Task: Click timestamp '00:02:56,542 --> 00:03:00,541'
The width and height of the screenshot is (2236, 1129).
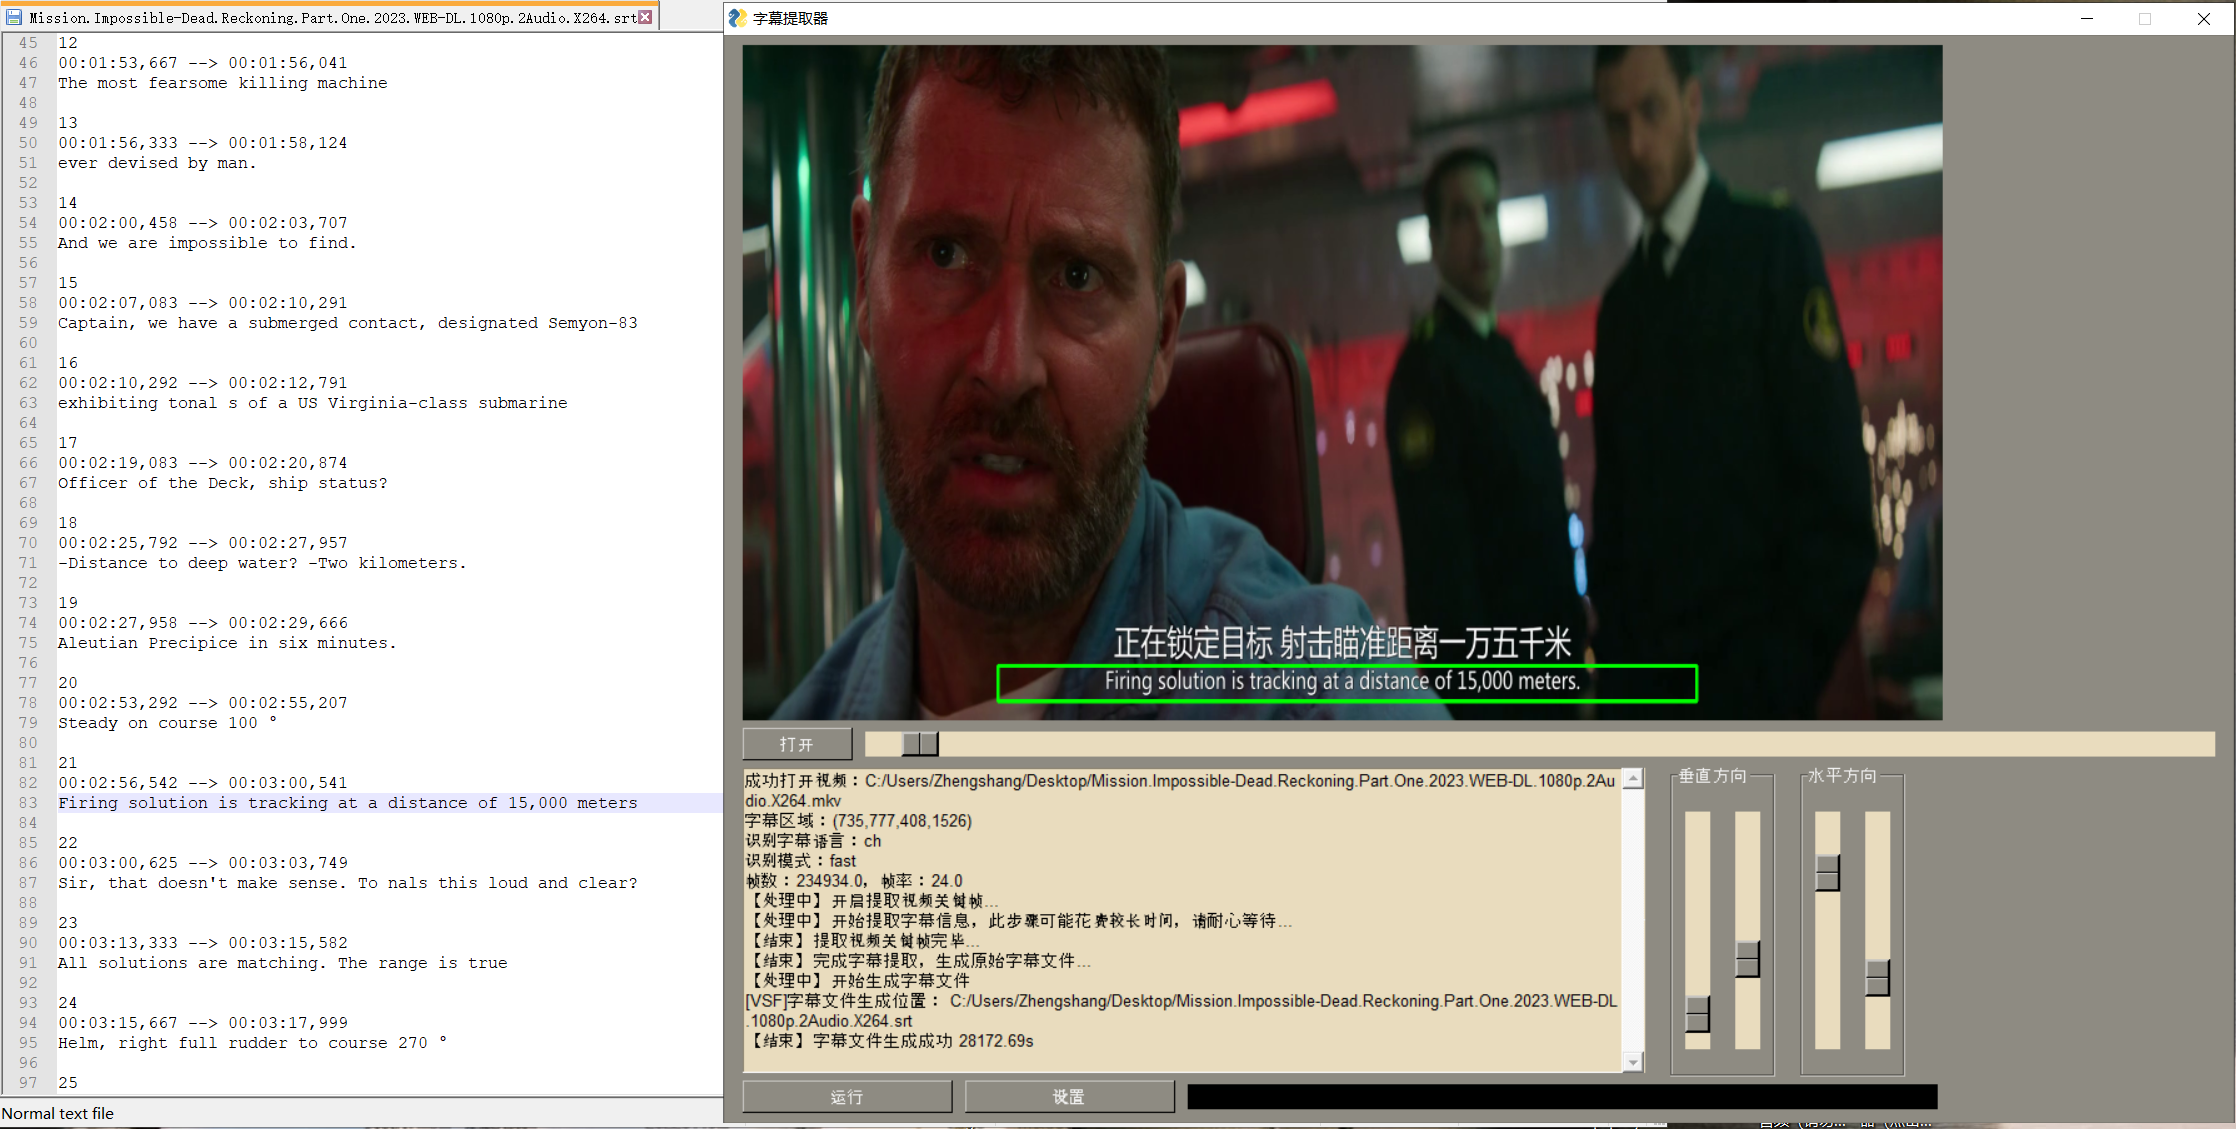Action: pyautogui.click(x=203, y=783)
